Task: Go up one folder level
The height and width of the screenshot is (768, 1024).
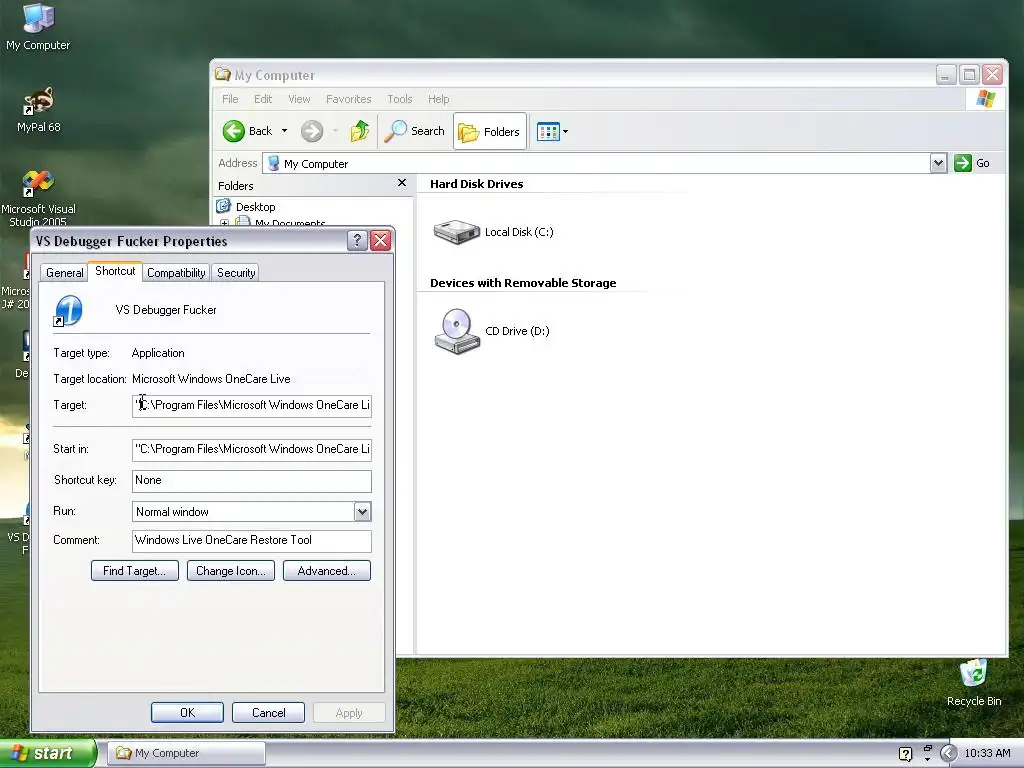Action: click(x=360, y=131)
